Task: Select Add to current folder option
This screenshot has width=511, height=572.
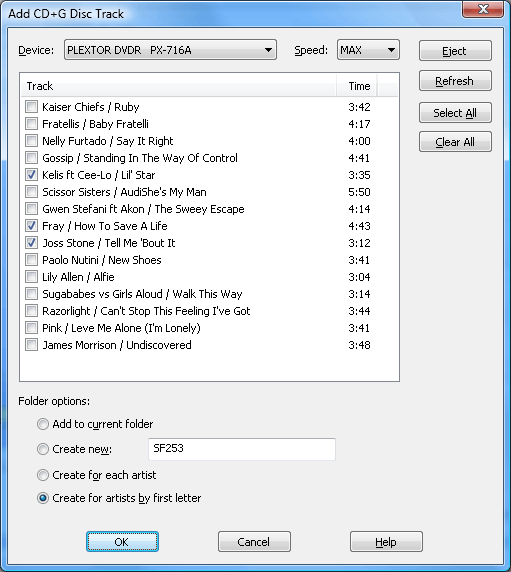Action: tap(43, 424)
